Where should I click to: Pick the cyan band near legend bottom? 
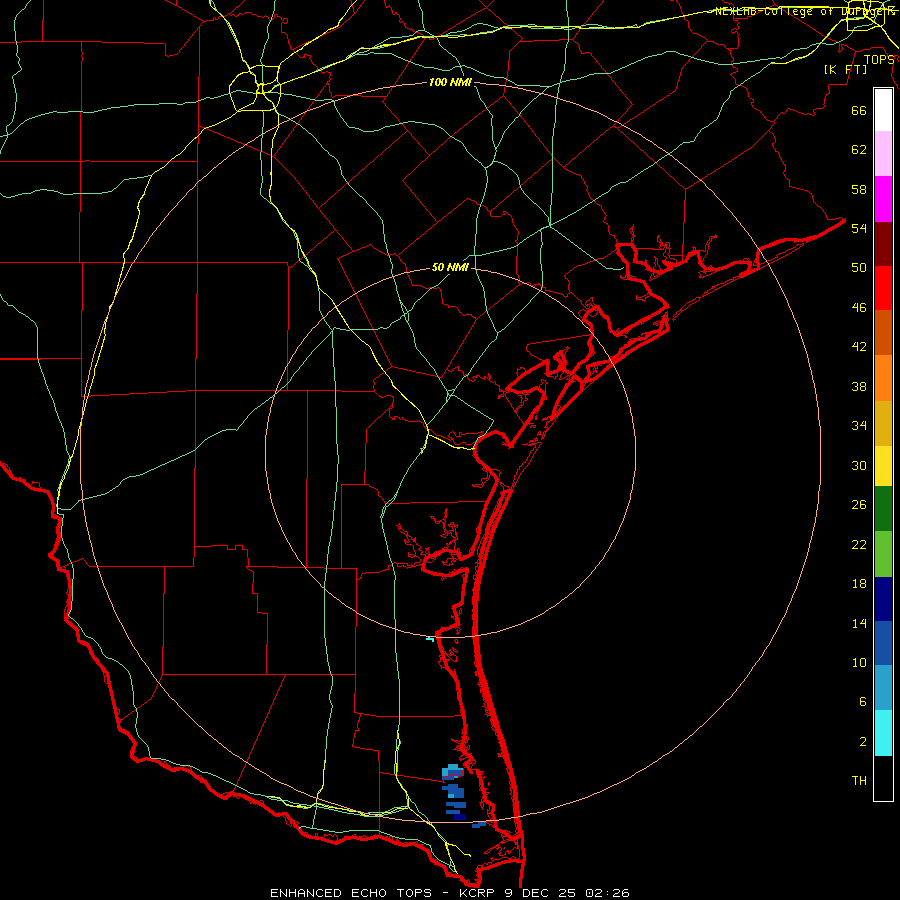[883, 733]
